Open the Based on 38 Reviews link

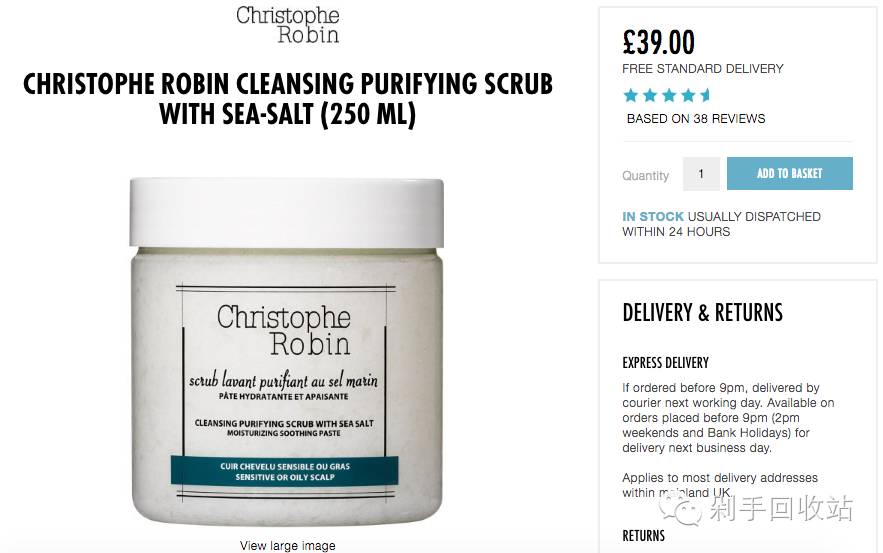(x=696, y=119)
